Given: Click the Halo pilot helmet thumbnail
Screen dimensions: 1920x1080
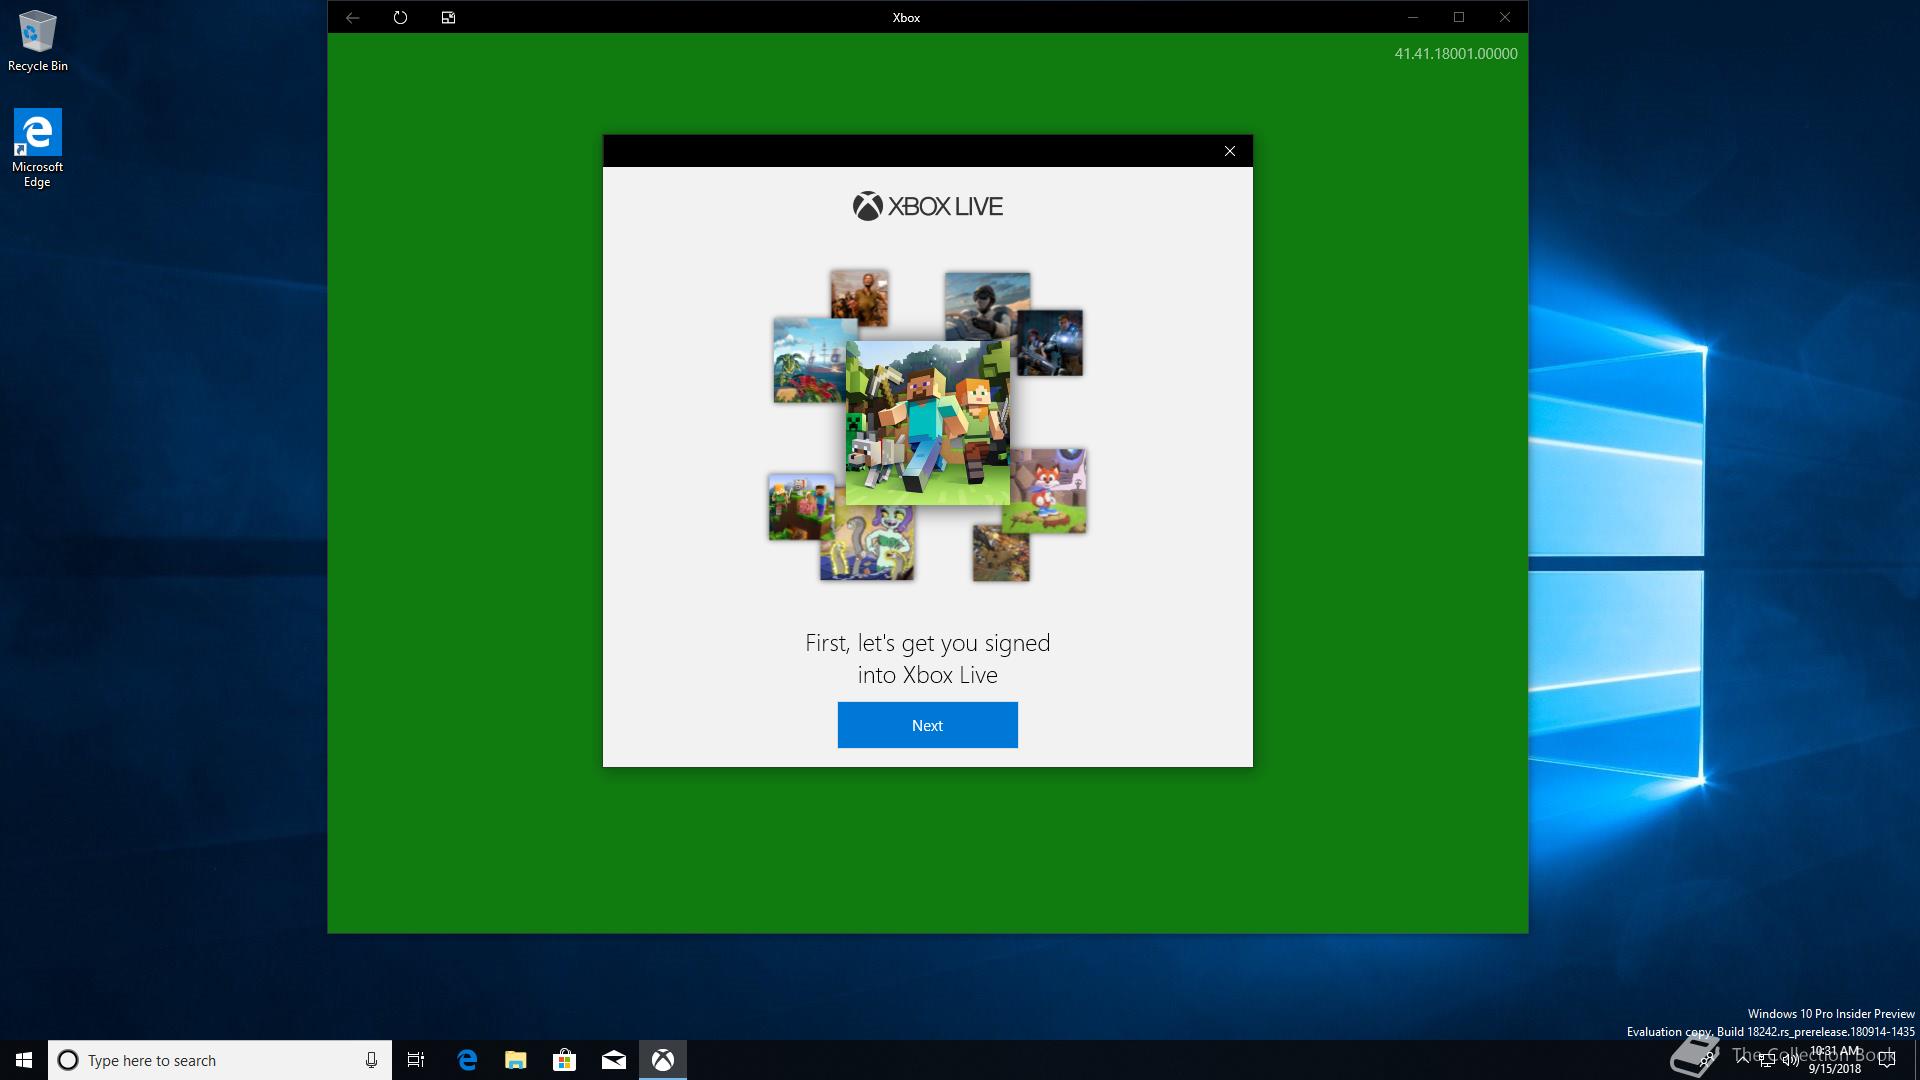Looking at the screenshot, I should click(987, 306).
